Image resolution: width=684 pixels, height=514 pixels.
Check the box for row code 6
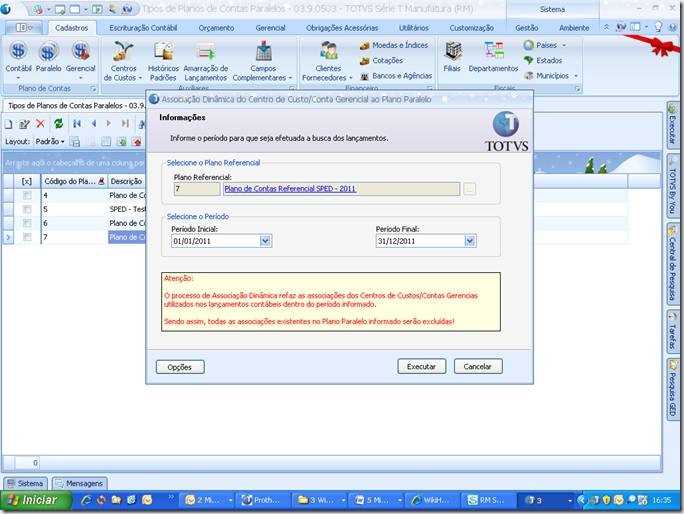point(27,223)
